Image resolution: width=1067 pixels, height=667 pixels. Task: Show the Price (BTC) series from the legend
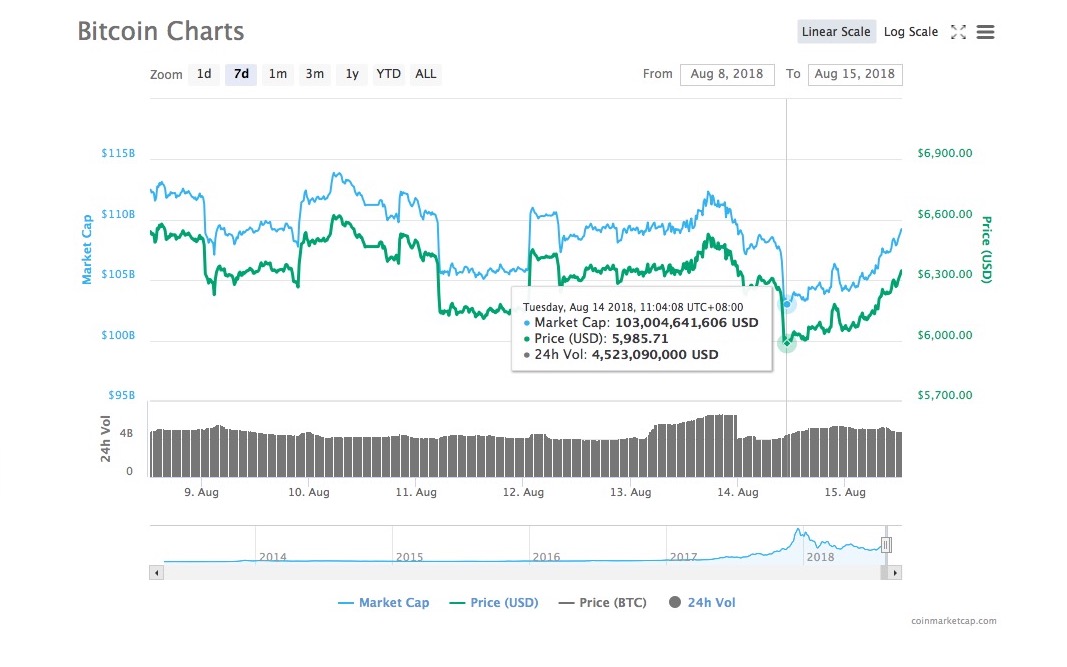(x=602, y=603)
